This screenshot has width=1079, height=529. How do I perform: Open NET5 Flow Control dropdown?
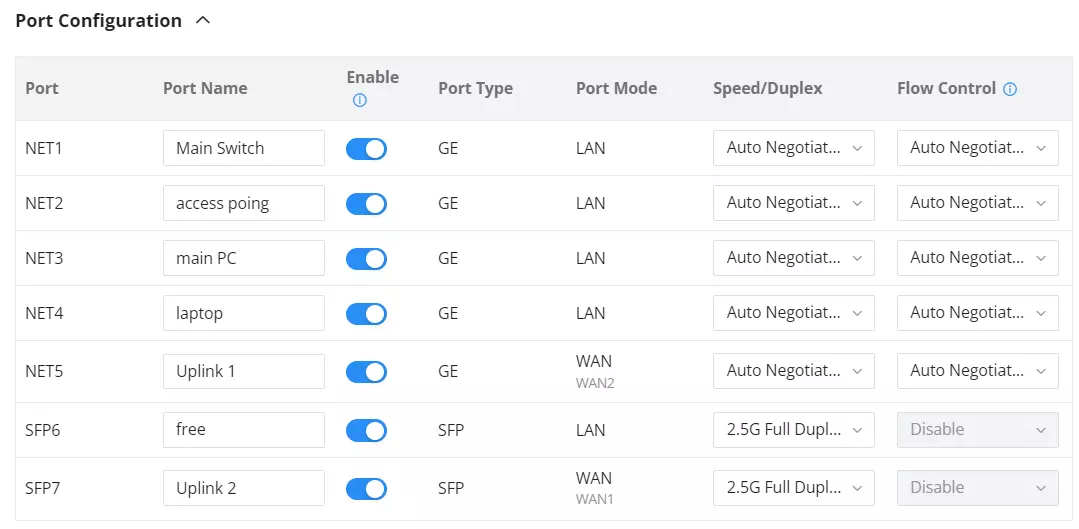pos(977,371)
